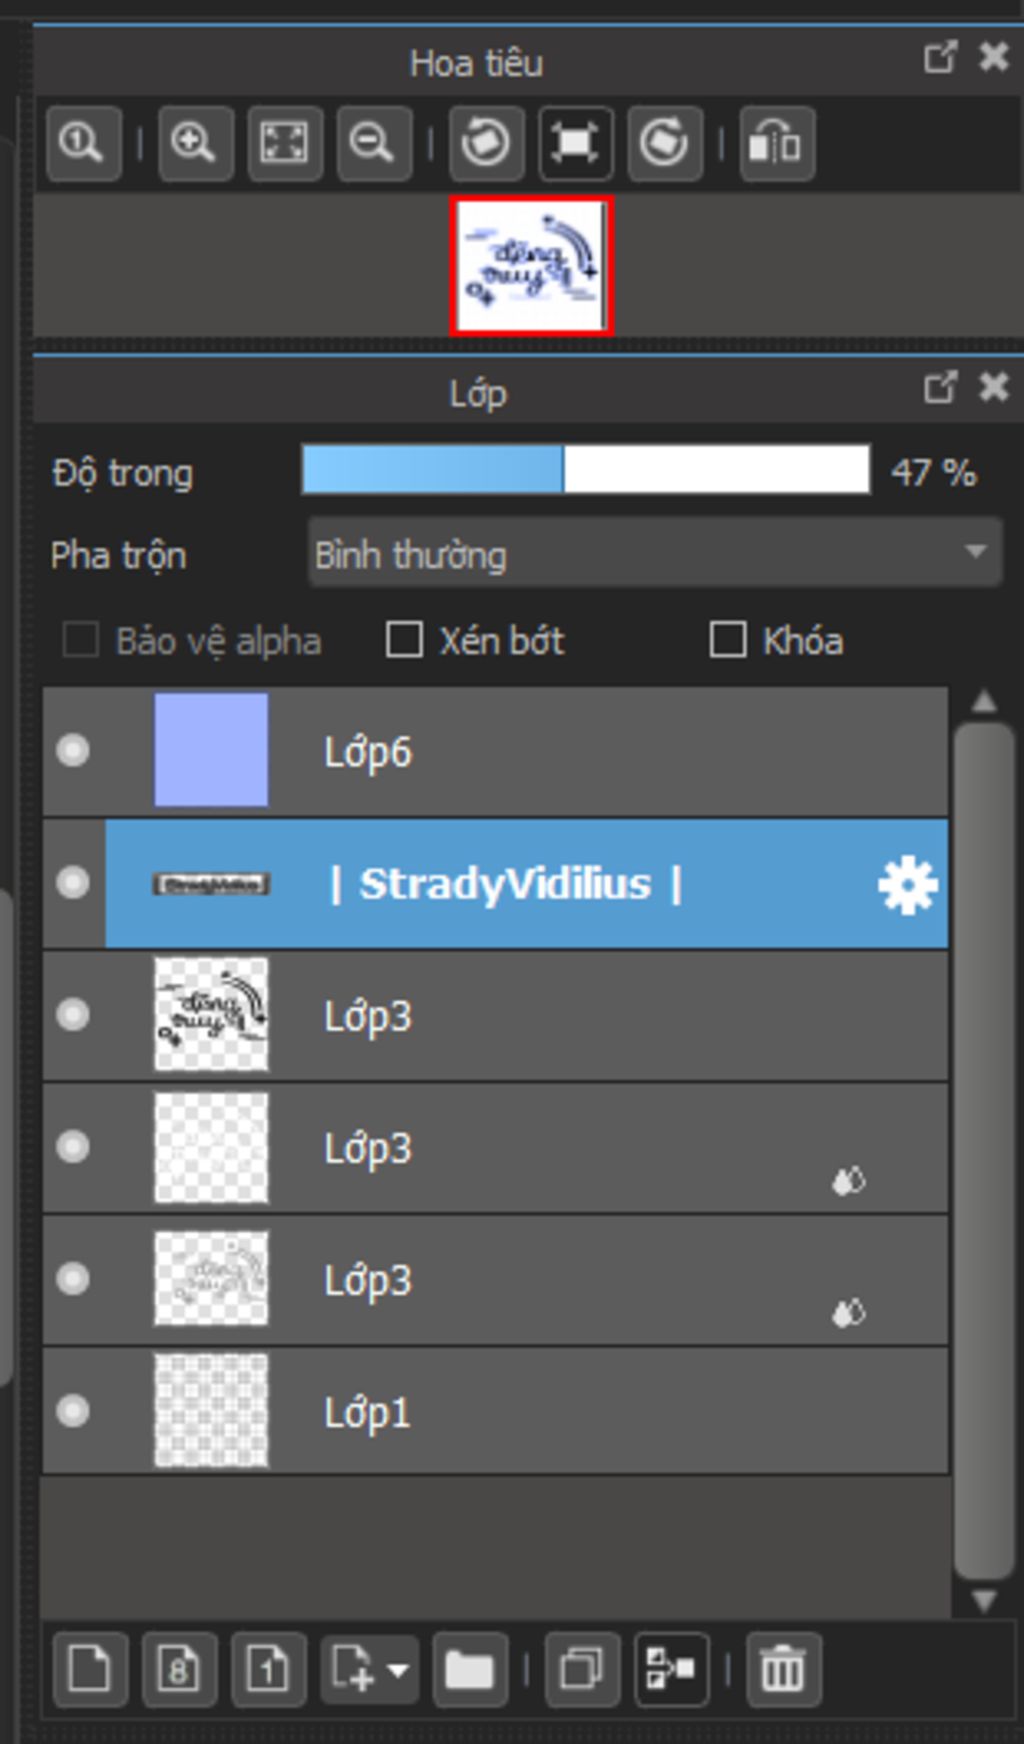The width and height of the screenshot is (1024, 1744).
Task: Click the Độ trong opacity slider
Action: point(585,470)
